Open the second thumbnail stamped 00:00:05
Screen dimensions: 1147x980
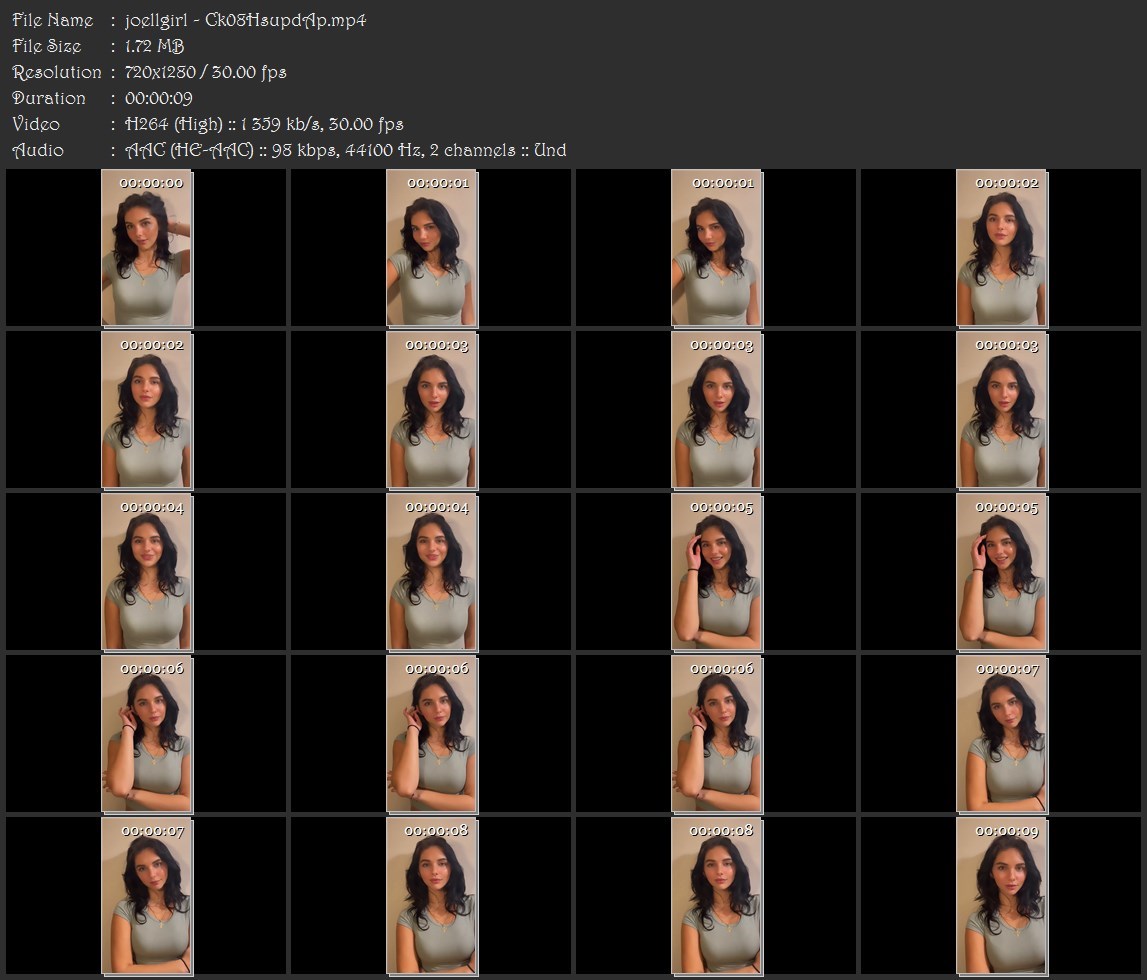[1002, 572]
